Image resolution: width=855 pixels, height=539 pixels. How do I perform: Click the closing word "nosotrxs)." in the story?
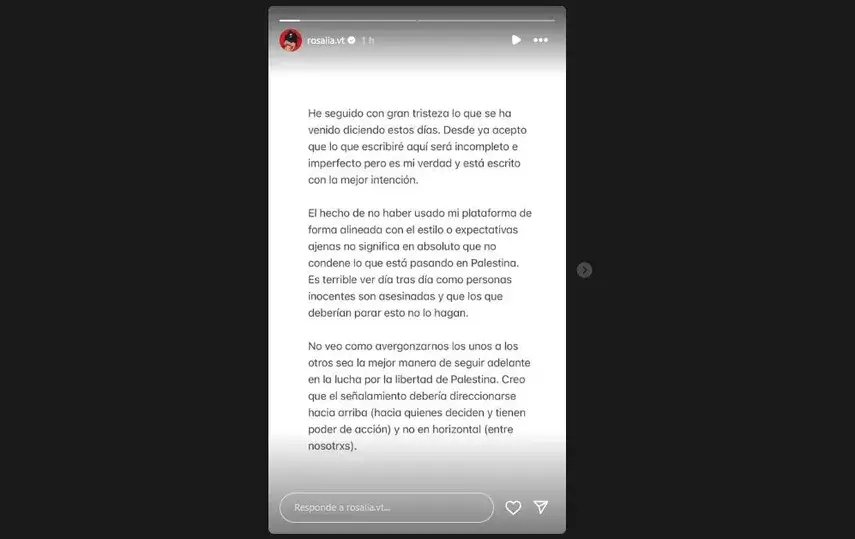[x=332, y=446]
